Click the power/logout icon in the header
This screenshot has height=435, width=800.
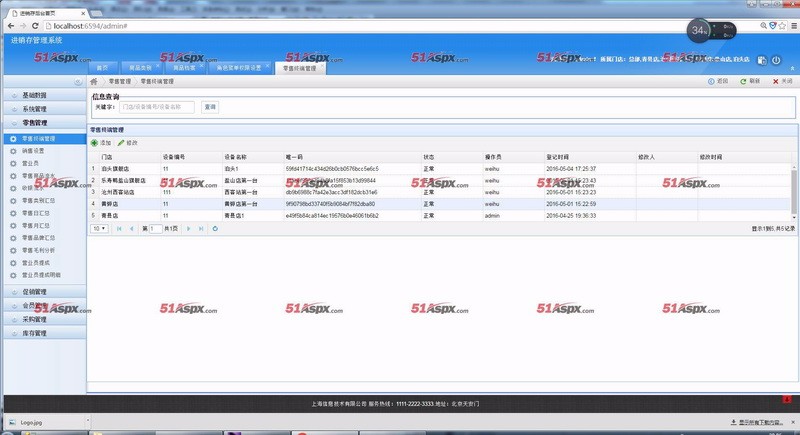click(776, 60)
